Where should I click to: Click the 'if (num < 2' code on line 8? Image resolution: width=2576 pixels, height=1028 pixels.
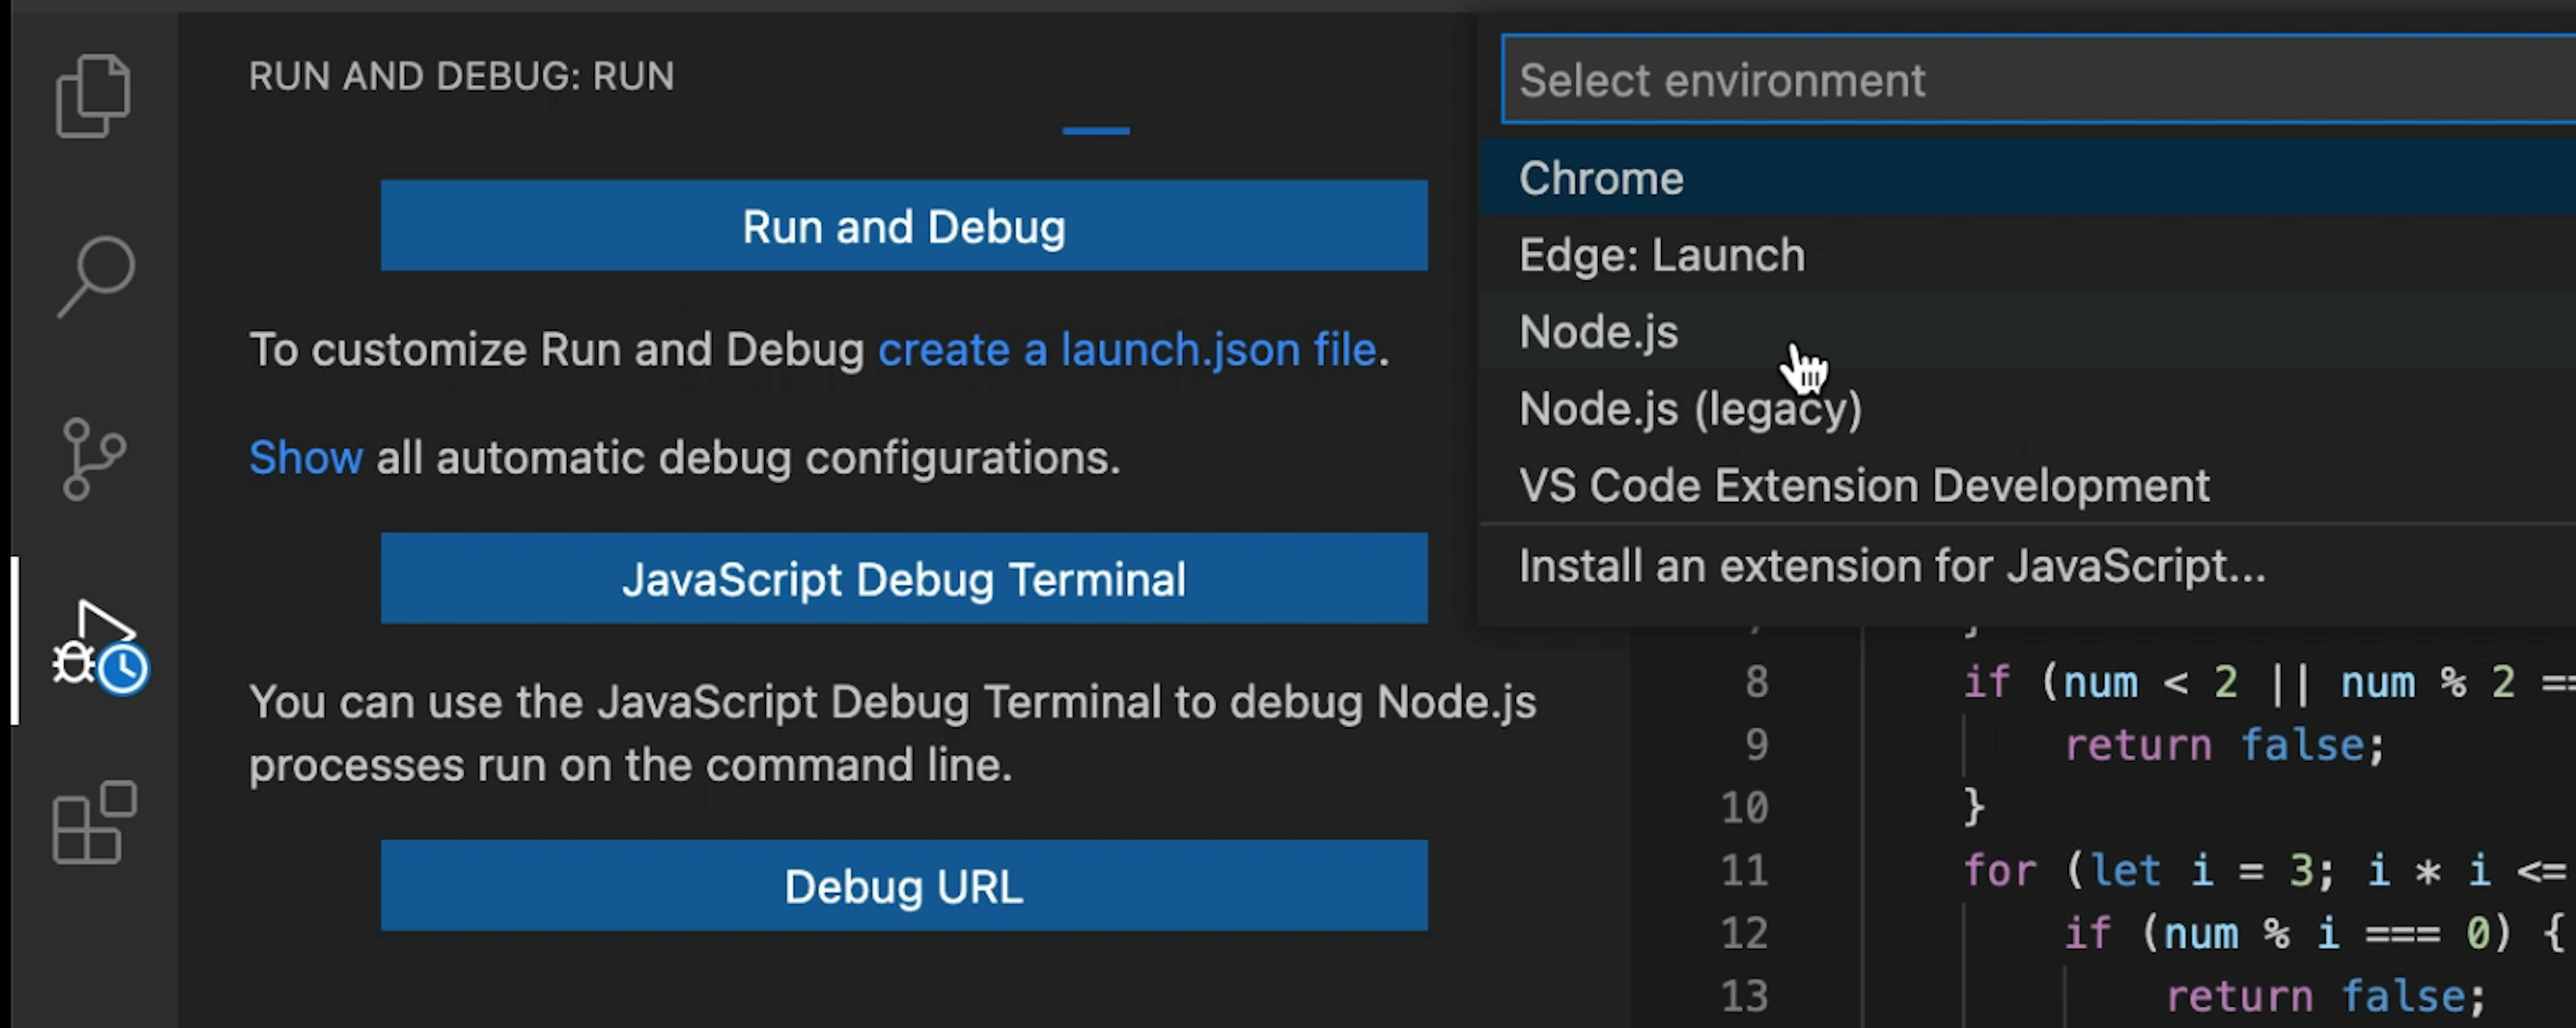[x=2101, y=682]
